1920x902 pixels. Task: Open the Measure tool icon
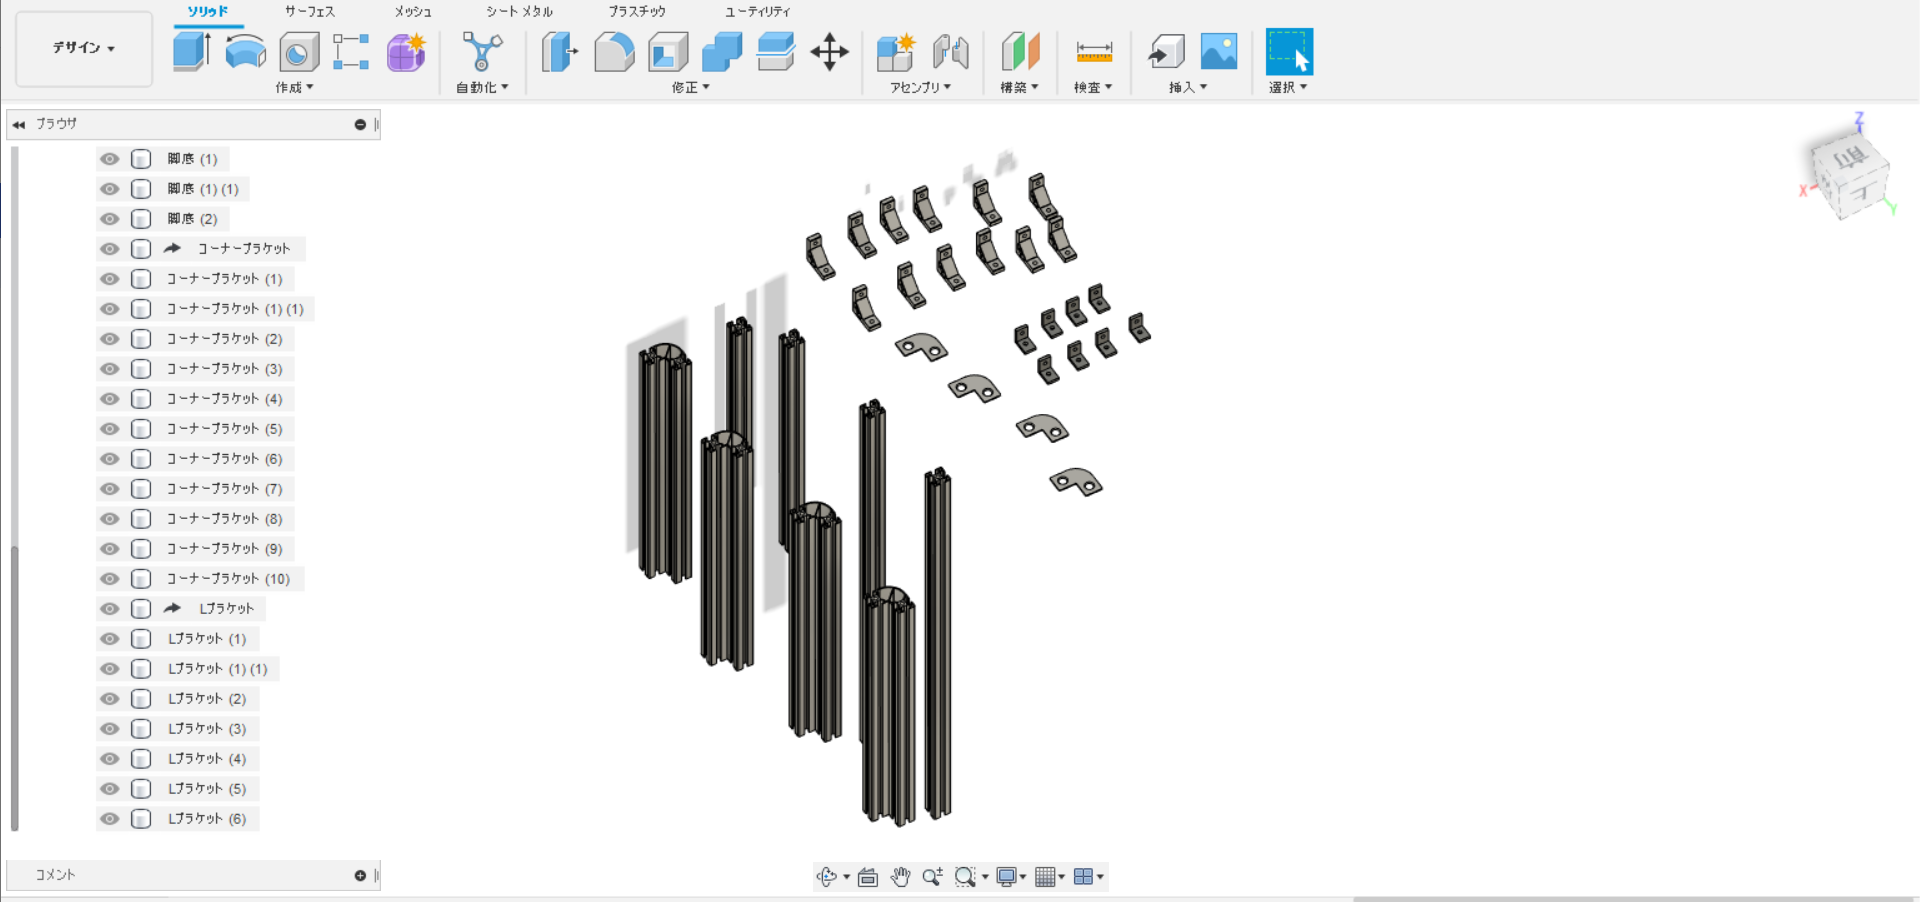click(1093, 51)
